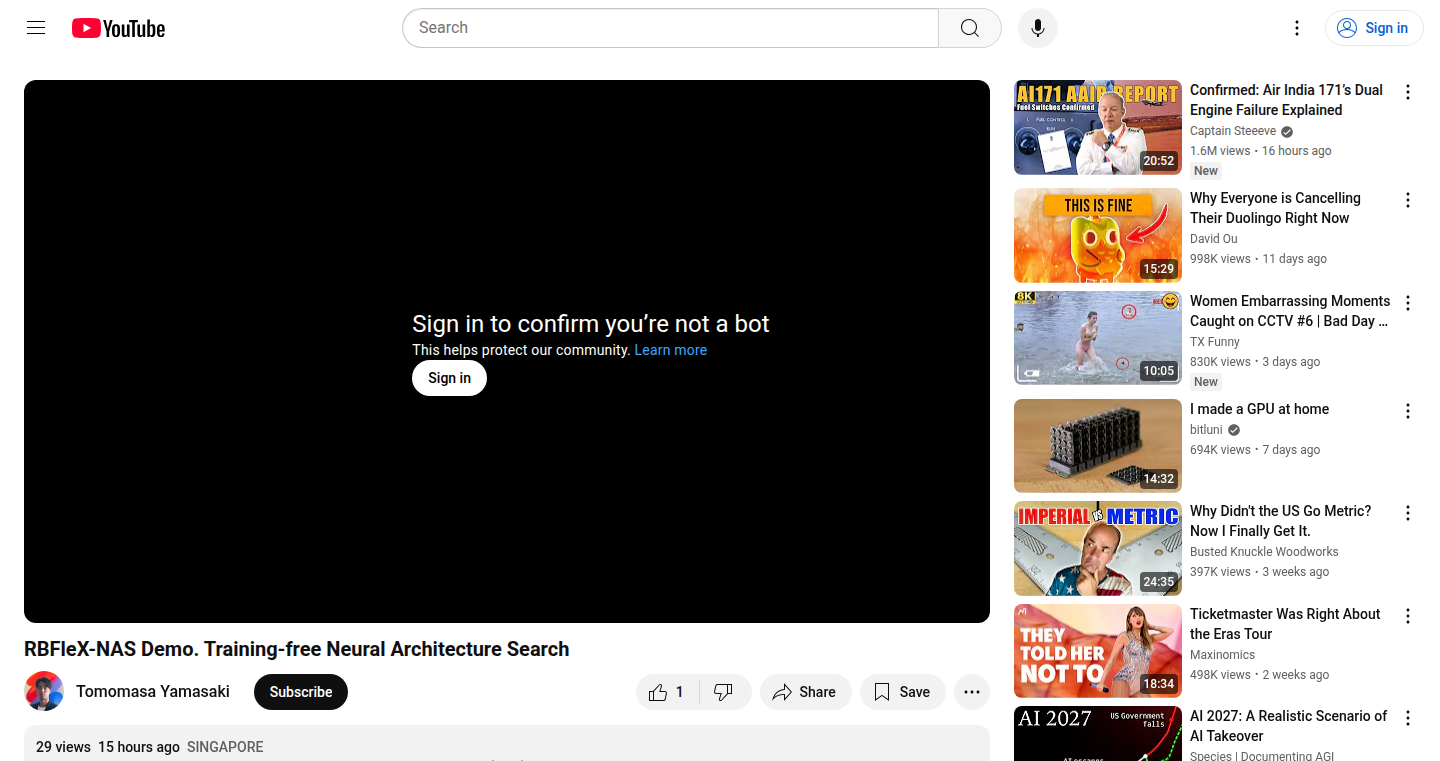Image resolution: width=1440 pixels, height=761 pixels.
Task: Open title 'Why Everyone is Cancelling Their Duolingo'
Action: [1275, 208]
